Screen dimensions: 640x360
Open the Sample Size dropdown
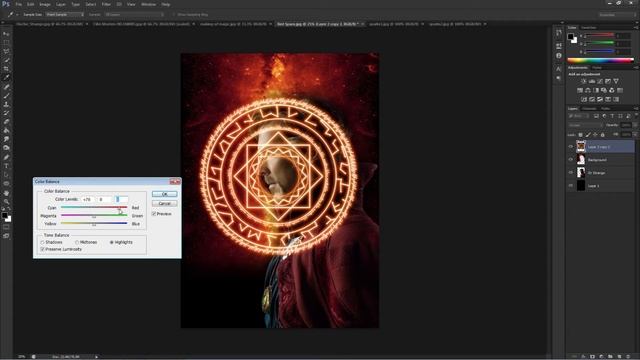pyautogui.click(x=64, y=15)
